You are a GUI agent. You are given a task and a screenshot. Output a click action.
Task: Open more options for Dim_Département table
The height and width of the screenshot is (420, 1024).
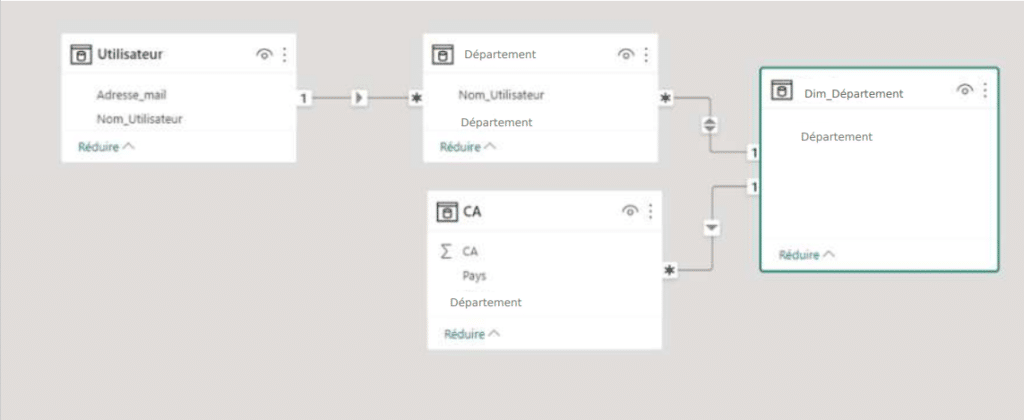point(985,90)
